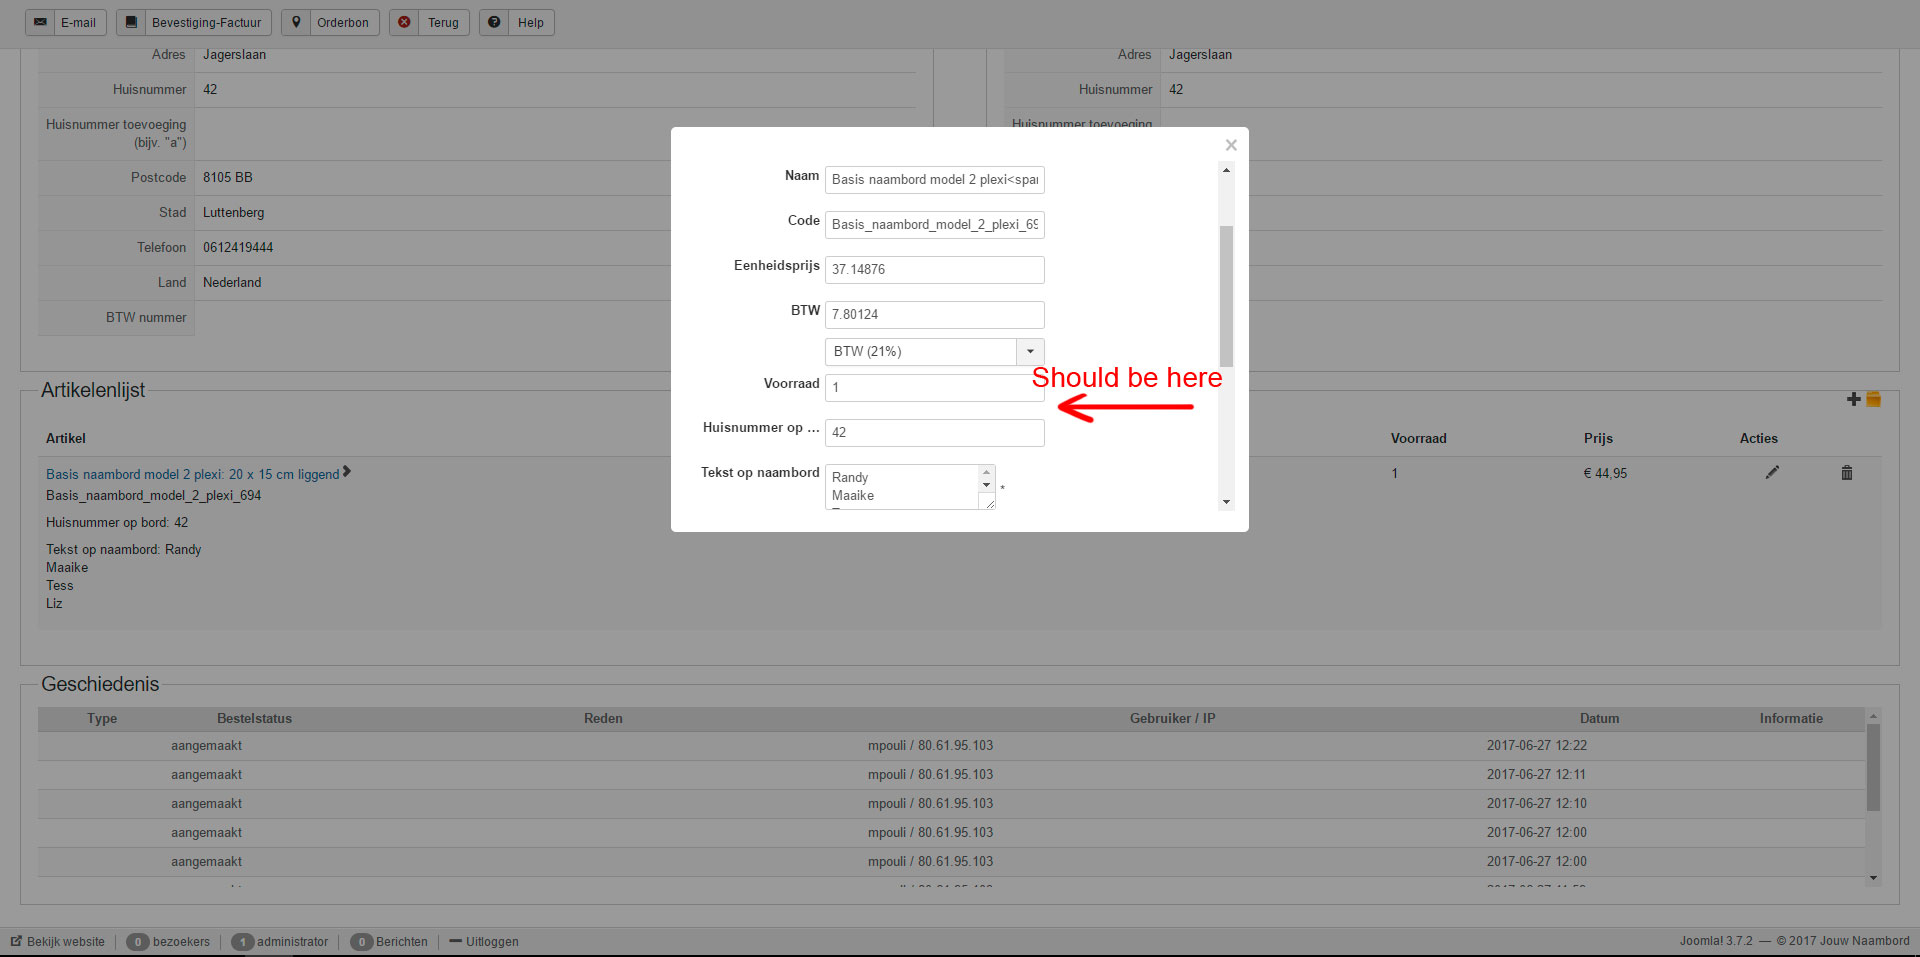1920x957 pixels.
Task: Click the popup scrollbar down arrow
Action: 1226,502
